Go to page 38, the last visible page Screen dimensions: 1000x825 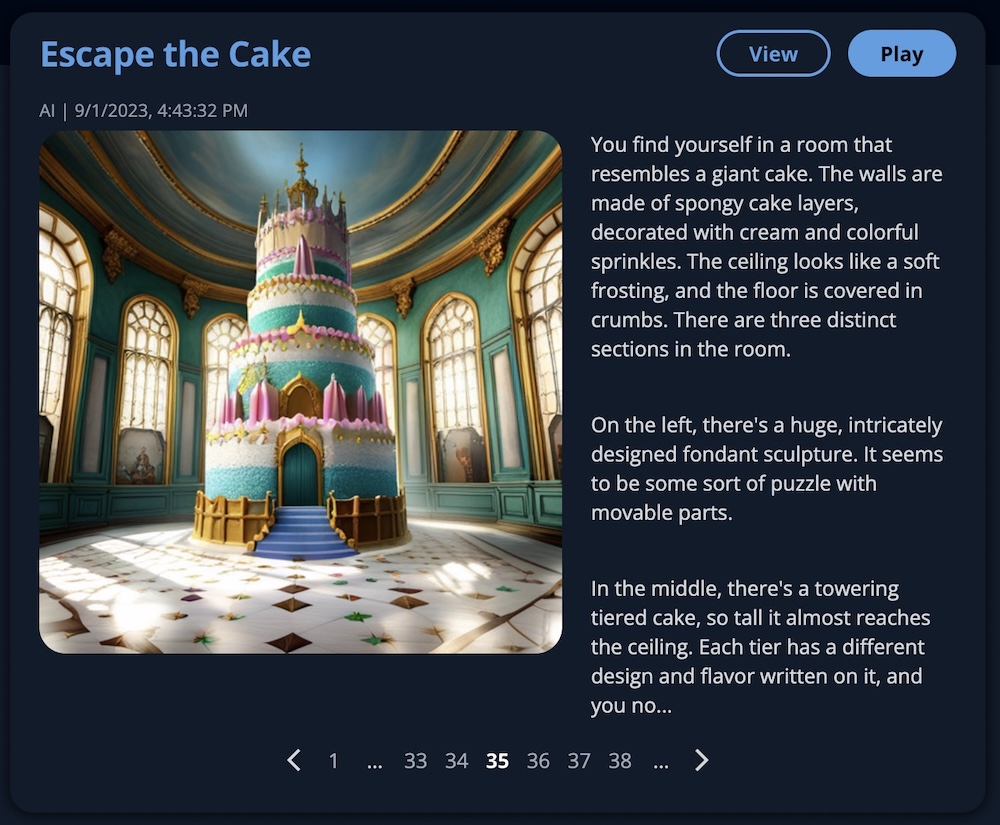[620, 761]
